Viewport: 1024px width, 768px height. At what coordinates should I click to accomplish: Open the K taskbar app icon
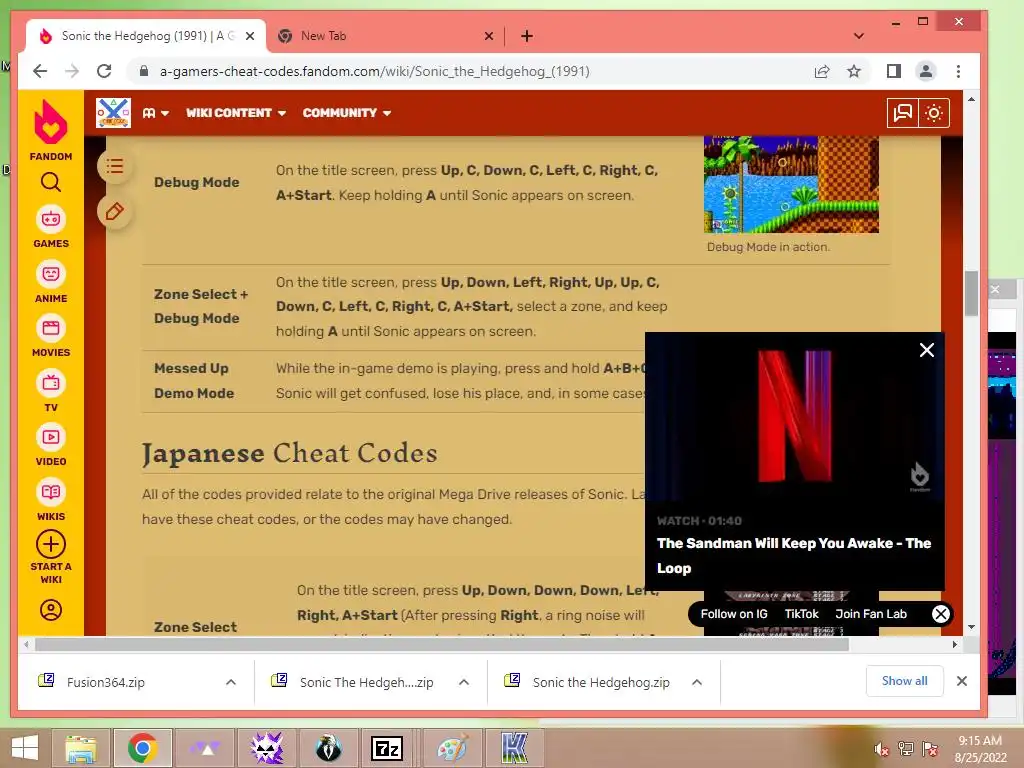[x=515, y=748]
